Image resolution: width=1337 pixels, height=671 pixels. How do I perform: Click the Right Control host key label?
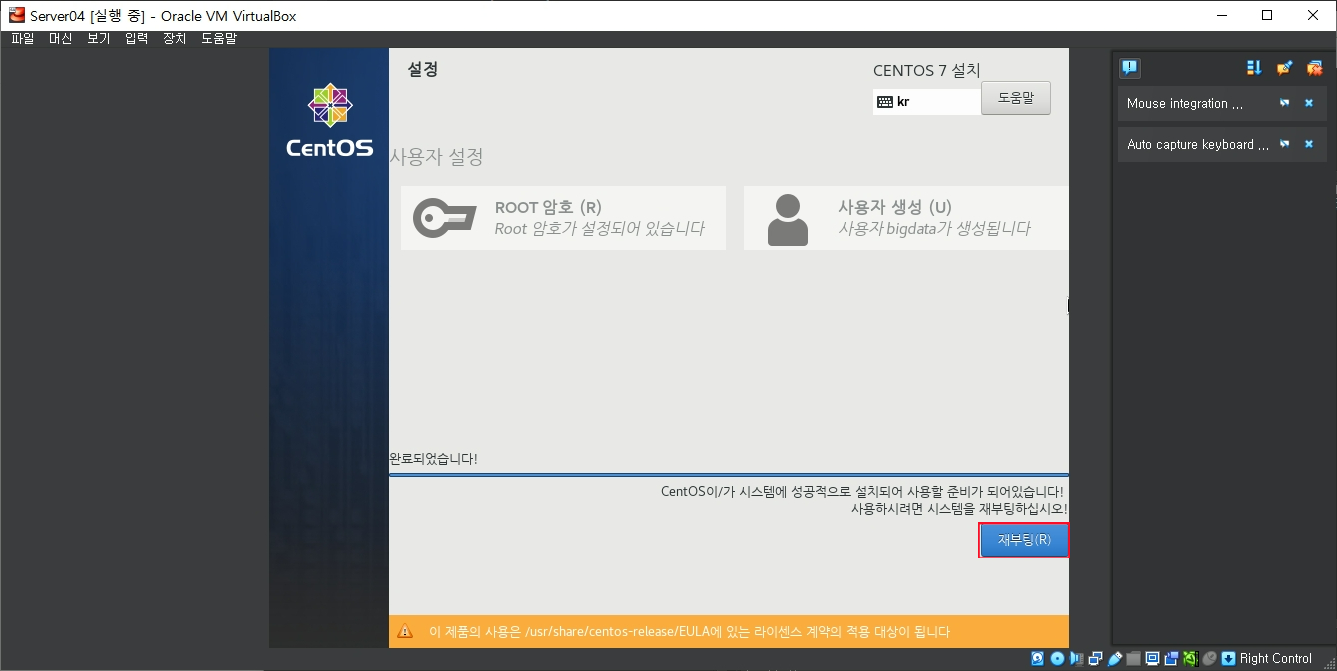tap(1275, 658)
